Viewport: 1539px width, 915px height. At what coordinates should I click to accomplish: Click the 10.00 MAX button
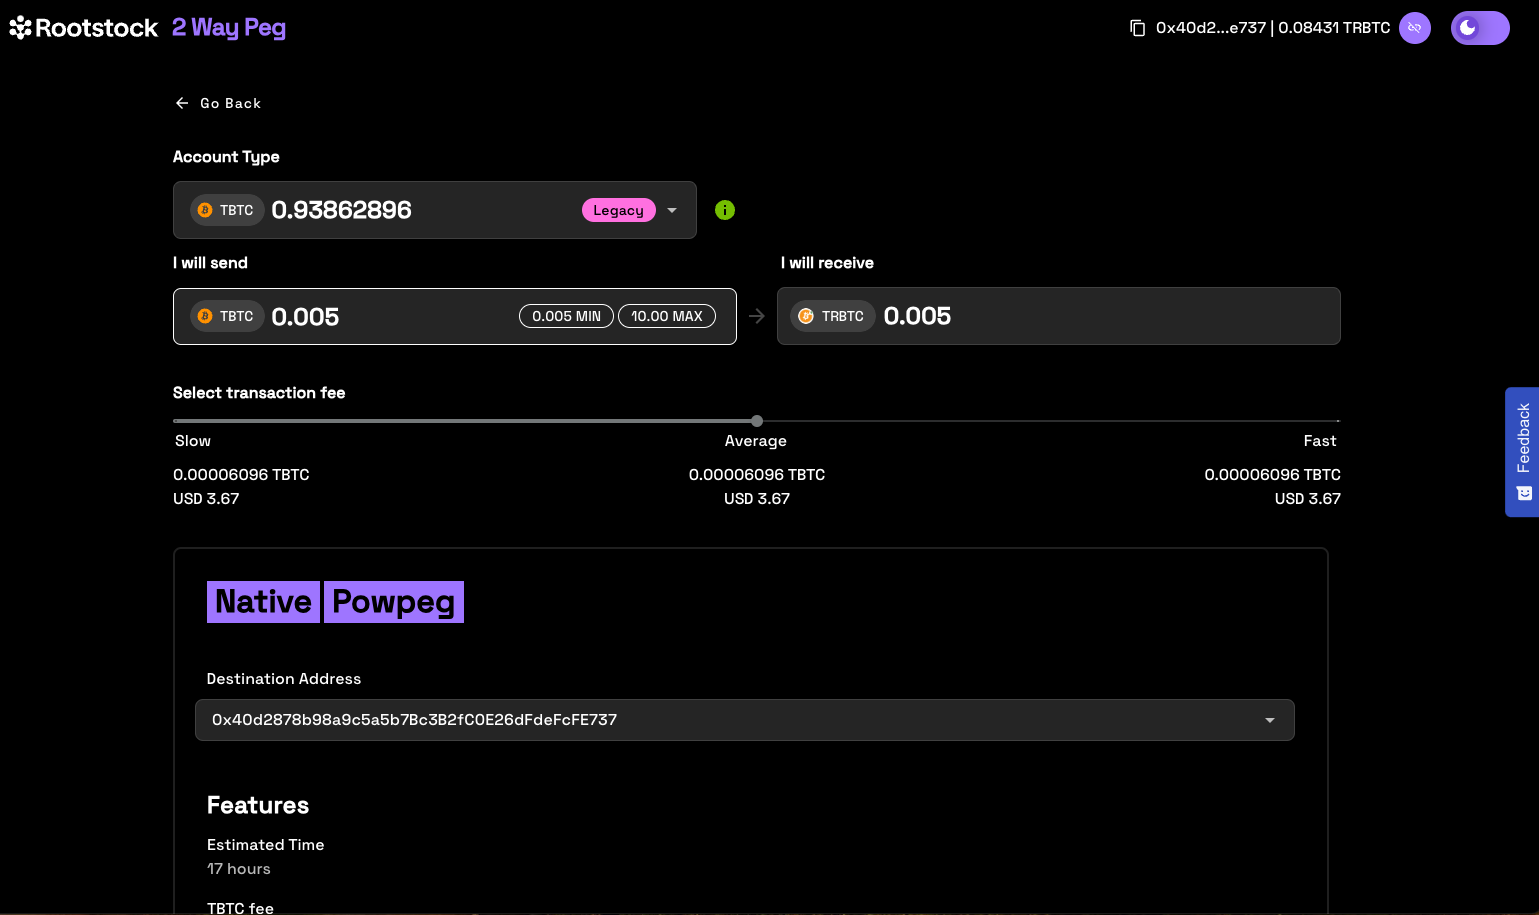point(667,316)
